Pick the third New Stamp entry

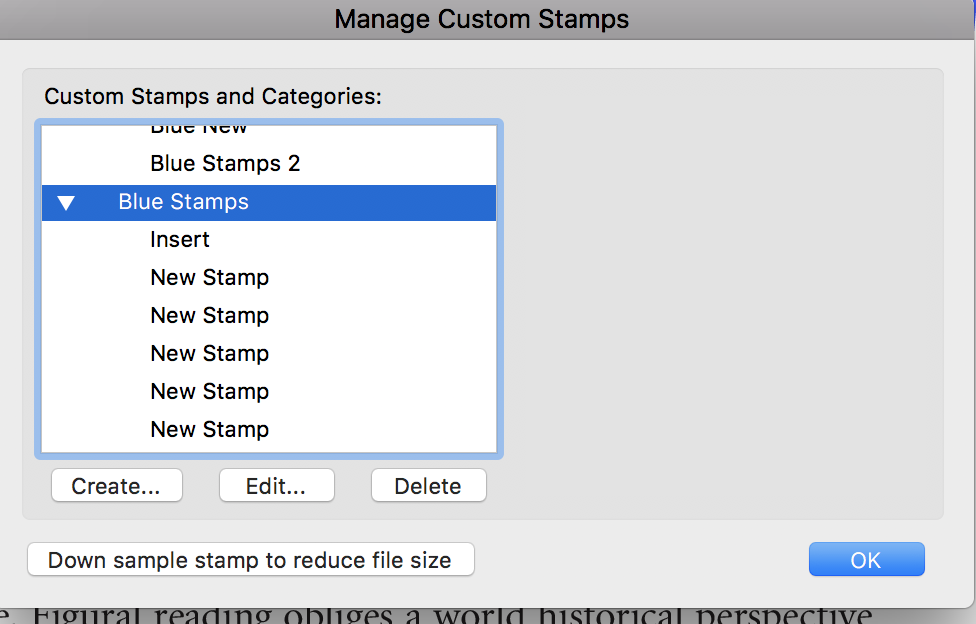tap(210, 354)
